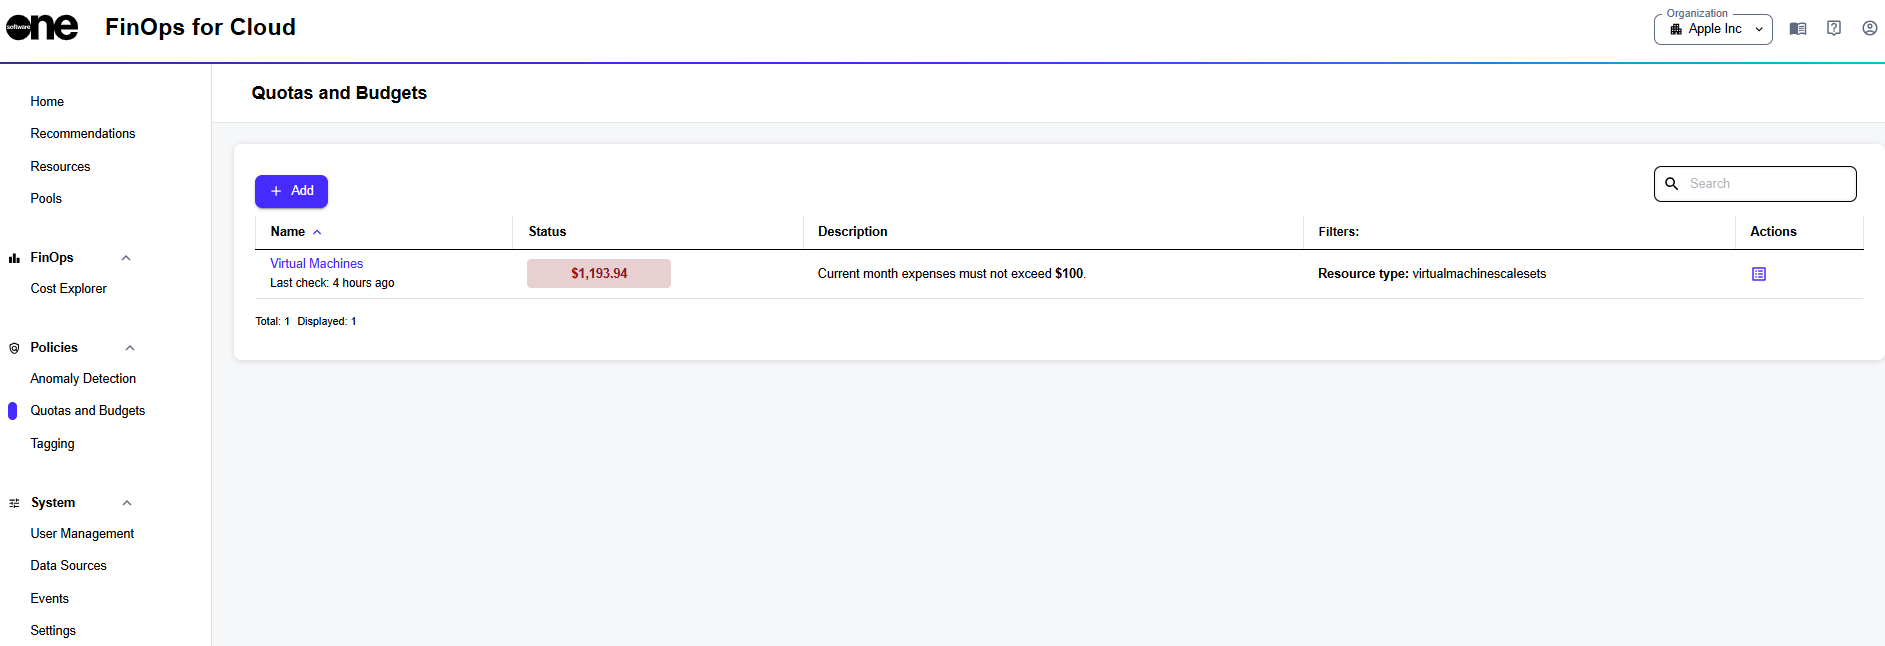The width and height of the screenshot is (1885, 646).
Task: Go to Anomaly Detection page
Action: [x=83, y=379]
